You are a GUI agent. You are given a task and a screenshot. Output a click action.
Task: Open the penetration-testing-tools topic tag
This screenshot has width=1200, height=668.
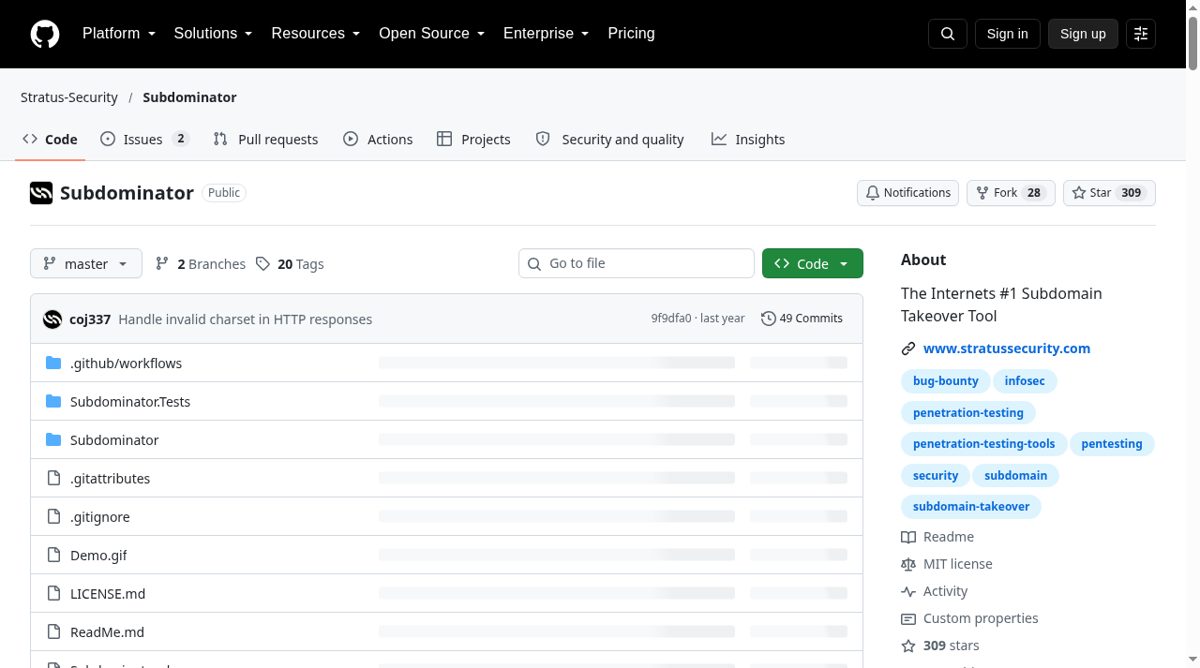tap(984, 444)
